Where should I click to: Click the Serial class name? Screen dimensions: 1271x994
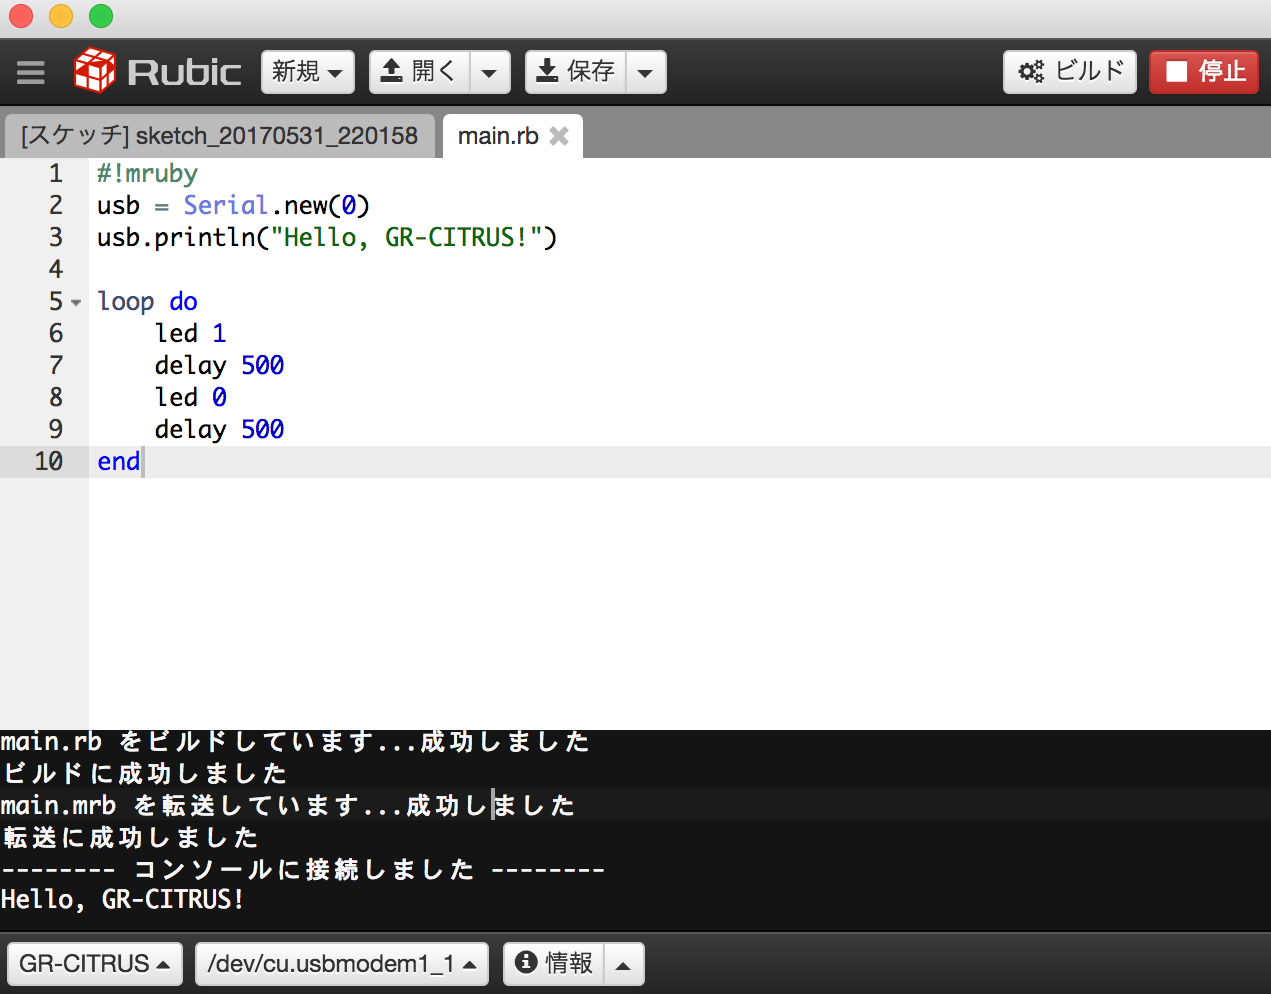click(x=226, y=205)
